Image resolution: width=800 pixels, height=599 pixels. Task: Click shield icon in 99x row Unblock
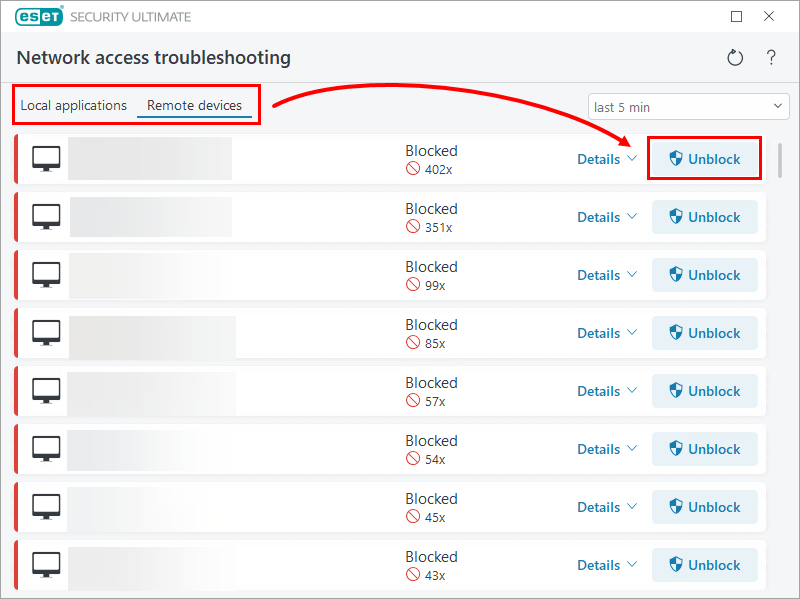click(x=676, y=275)
